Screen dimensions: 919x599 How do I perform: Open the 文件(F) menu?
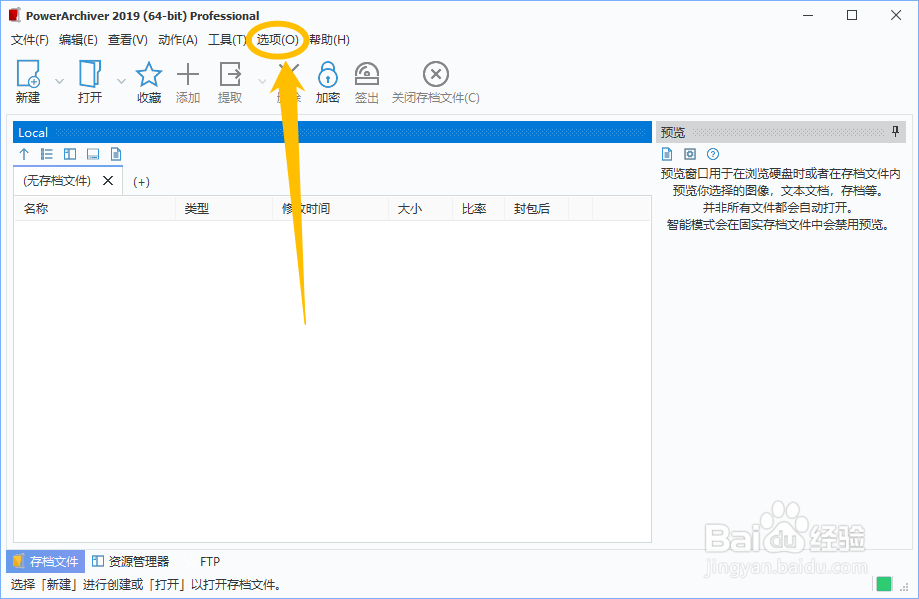30,40
